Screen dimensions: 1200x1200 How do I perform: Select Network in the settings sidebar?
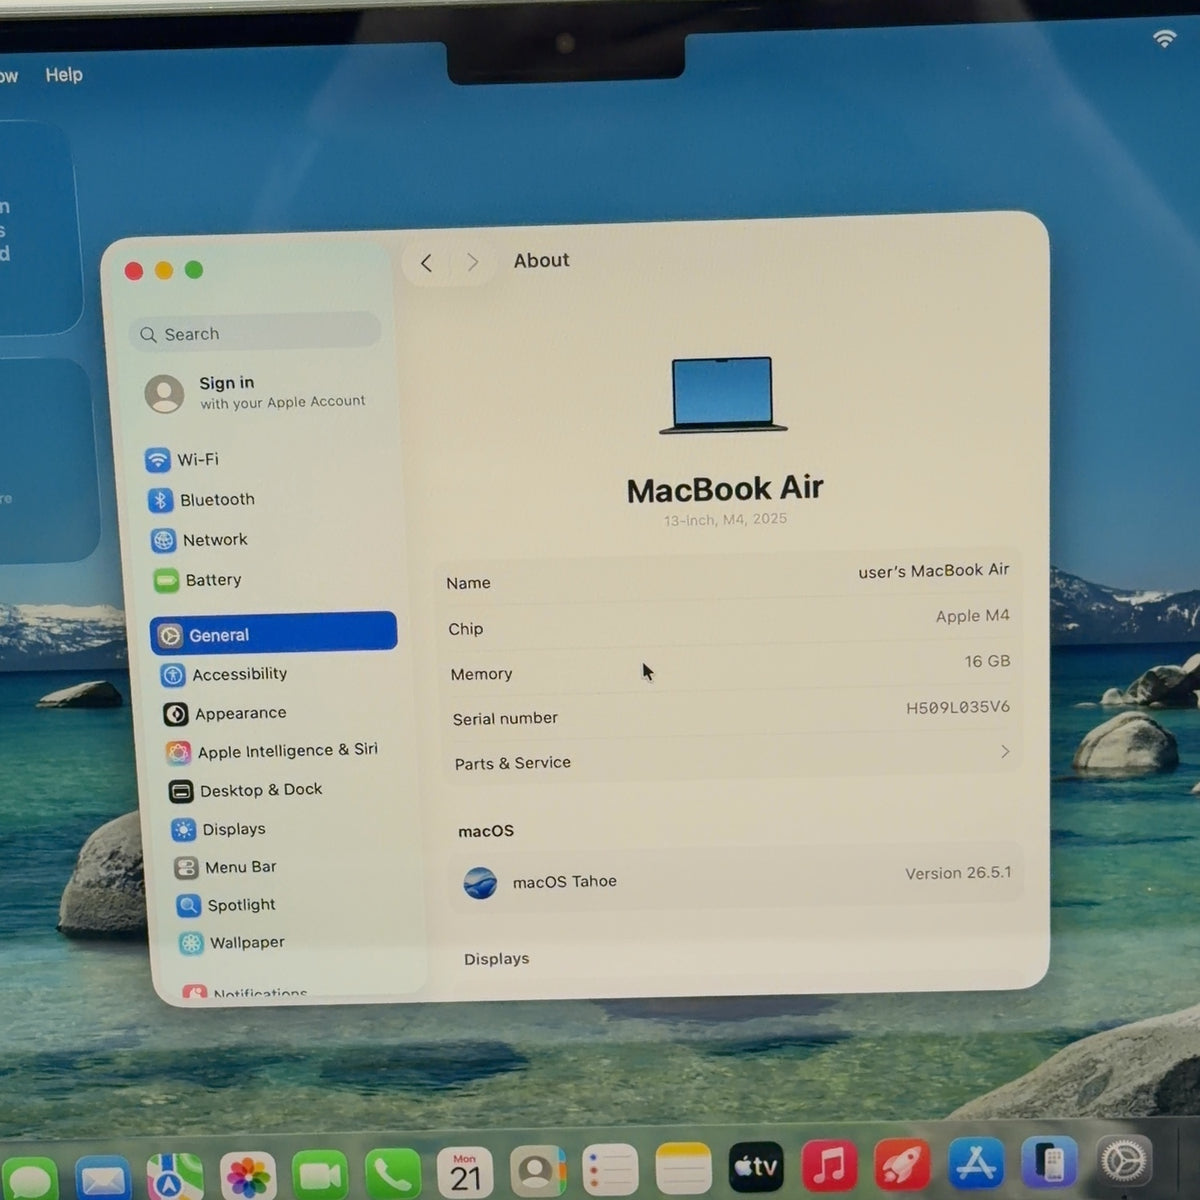click(x=200, y=540)
